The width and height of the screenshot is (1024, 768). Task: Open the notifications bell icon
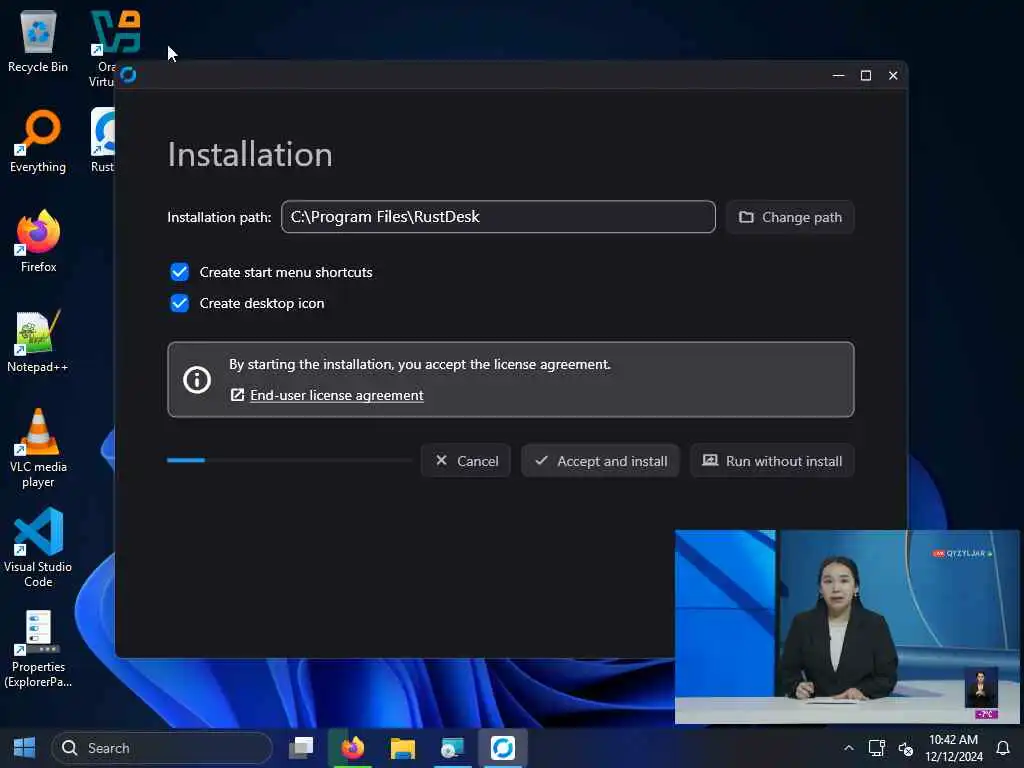[1003, 748]
